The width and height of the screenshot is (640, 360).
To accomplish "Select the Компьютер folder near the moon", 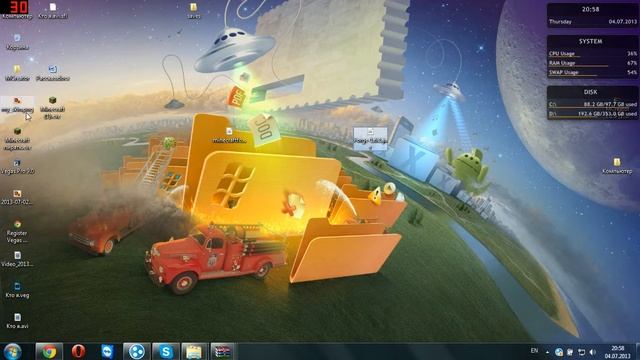I will tap(617, 166).
